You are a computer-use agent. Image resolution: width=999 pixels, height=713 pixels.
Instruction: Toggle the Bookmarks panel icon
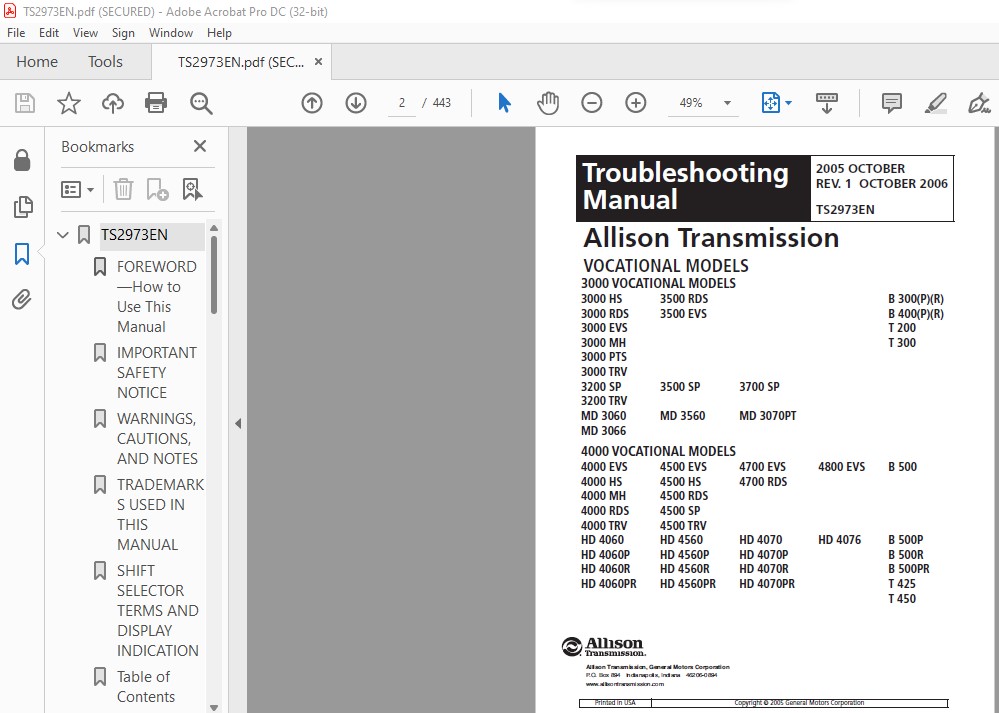pyautogui.click(x=22, y=254)
